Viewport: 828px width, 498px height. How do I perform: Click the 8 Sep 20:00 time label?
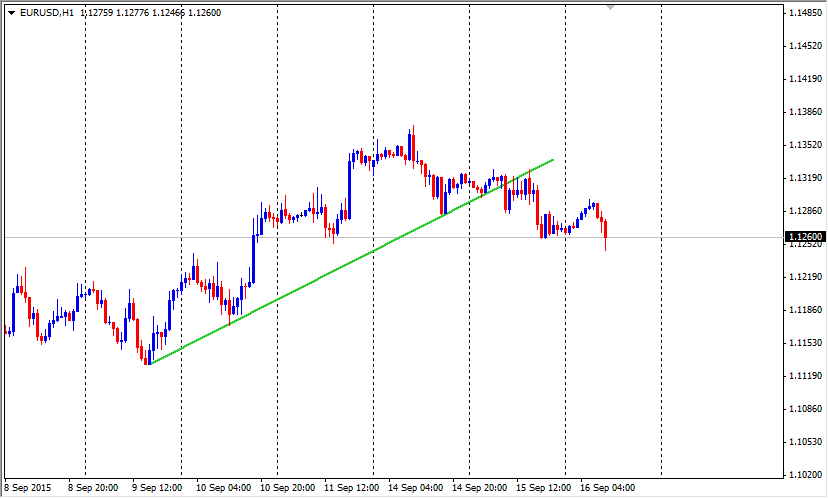93,487
